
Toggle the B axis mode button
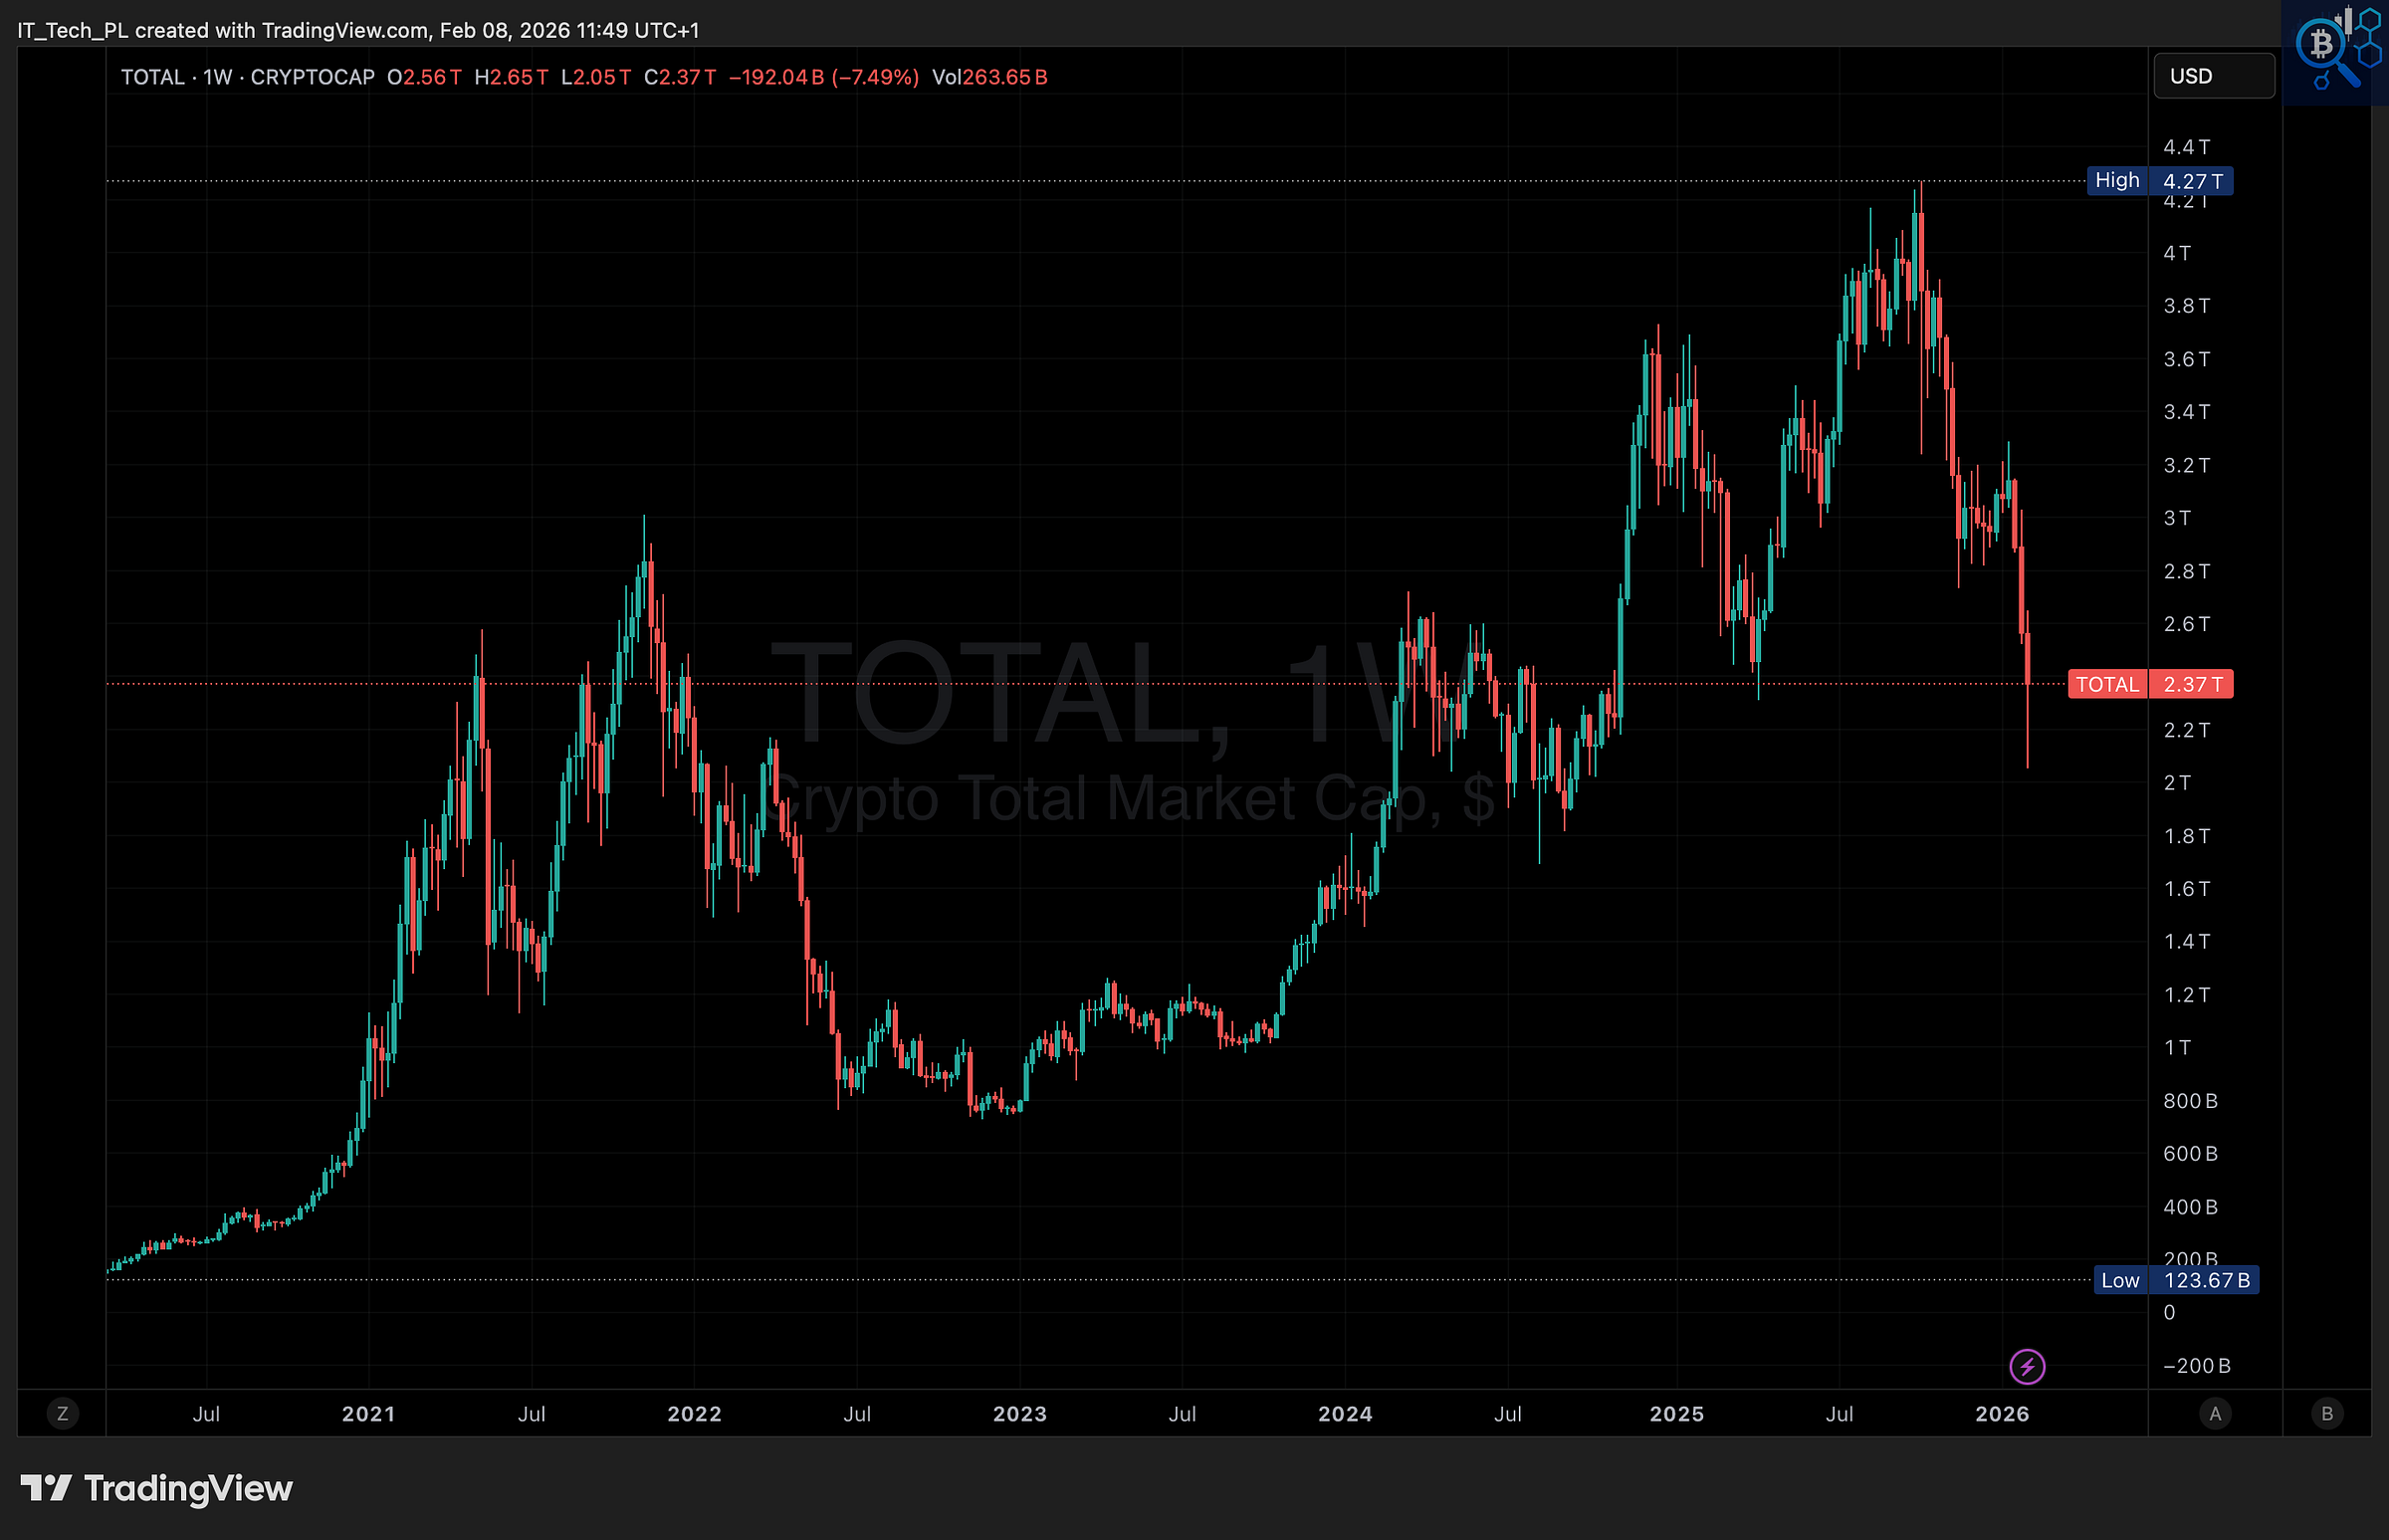pyautogui.click(x=2327, y=1413)
